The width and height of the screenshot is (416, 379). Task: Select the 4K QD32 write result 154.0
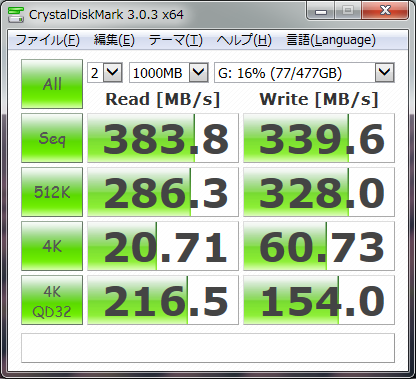click(x=319, y=300)
